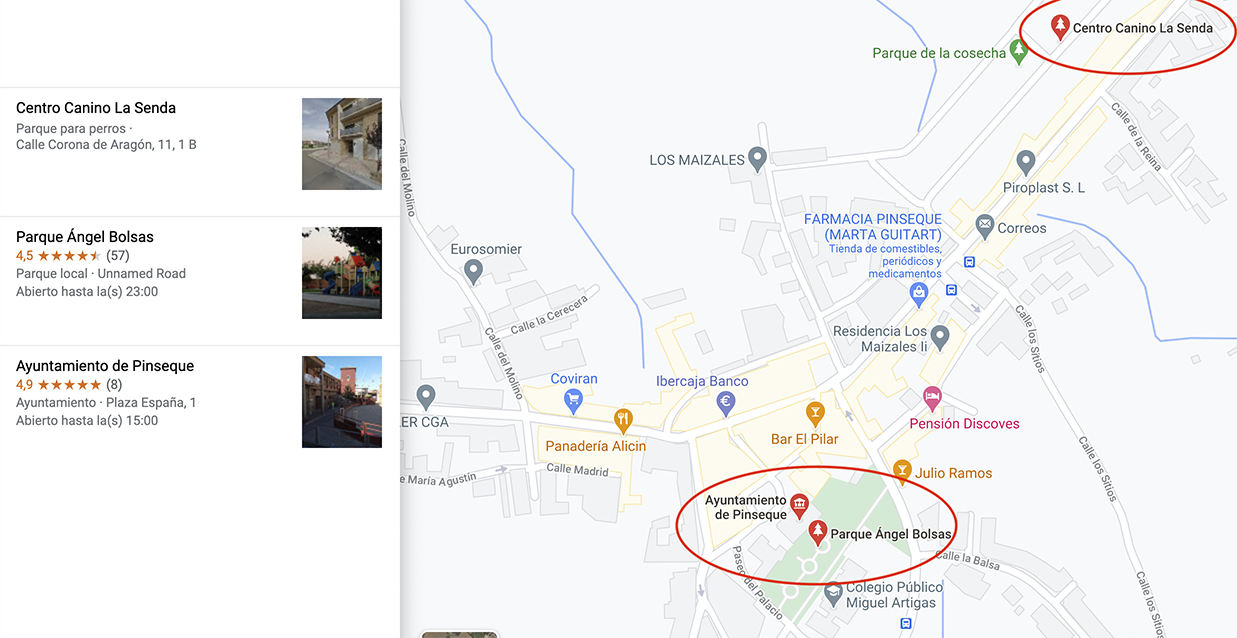Image resolution: width=1237 pixels, height=638 pixels.
Task: Click the Panadería Alicin restaurant icon
Action: (x=624, y=420)
